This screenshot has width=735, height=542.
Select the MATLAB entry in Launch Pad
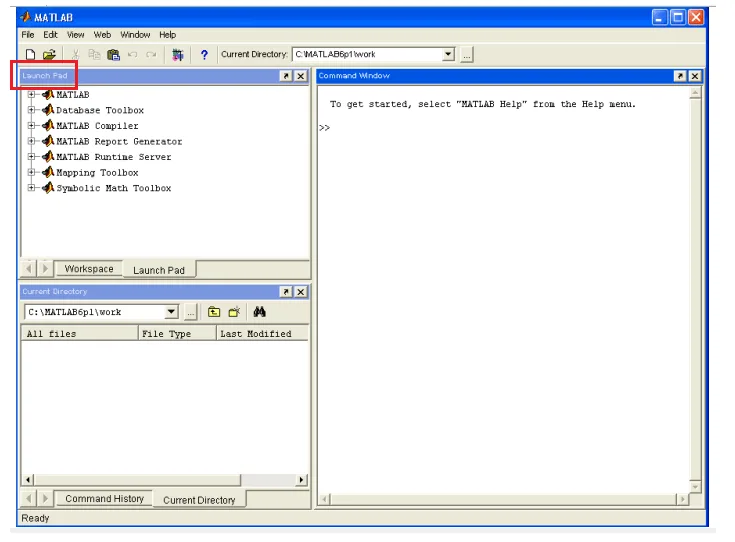click(x=73, y=95)
